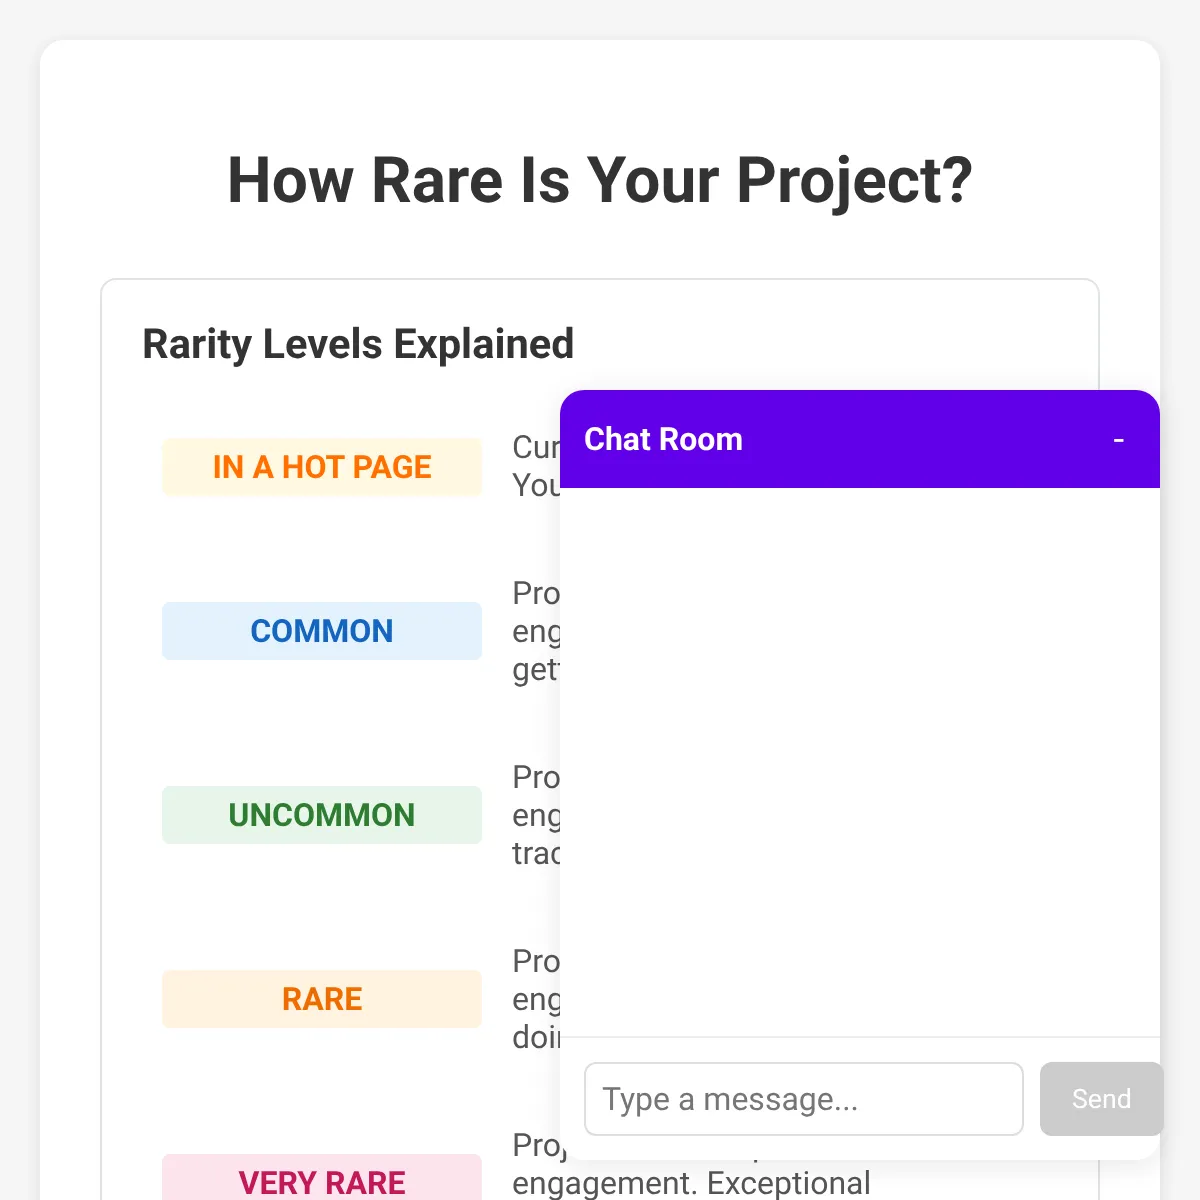Select the blue COMMON rarity badge

pyautogui.click(x=322, y=631)
